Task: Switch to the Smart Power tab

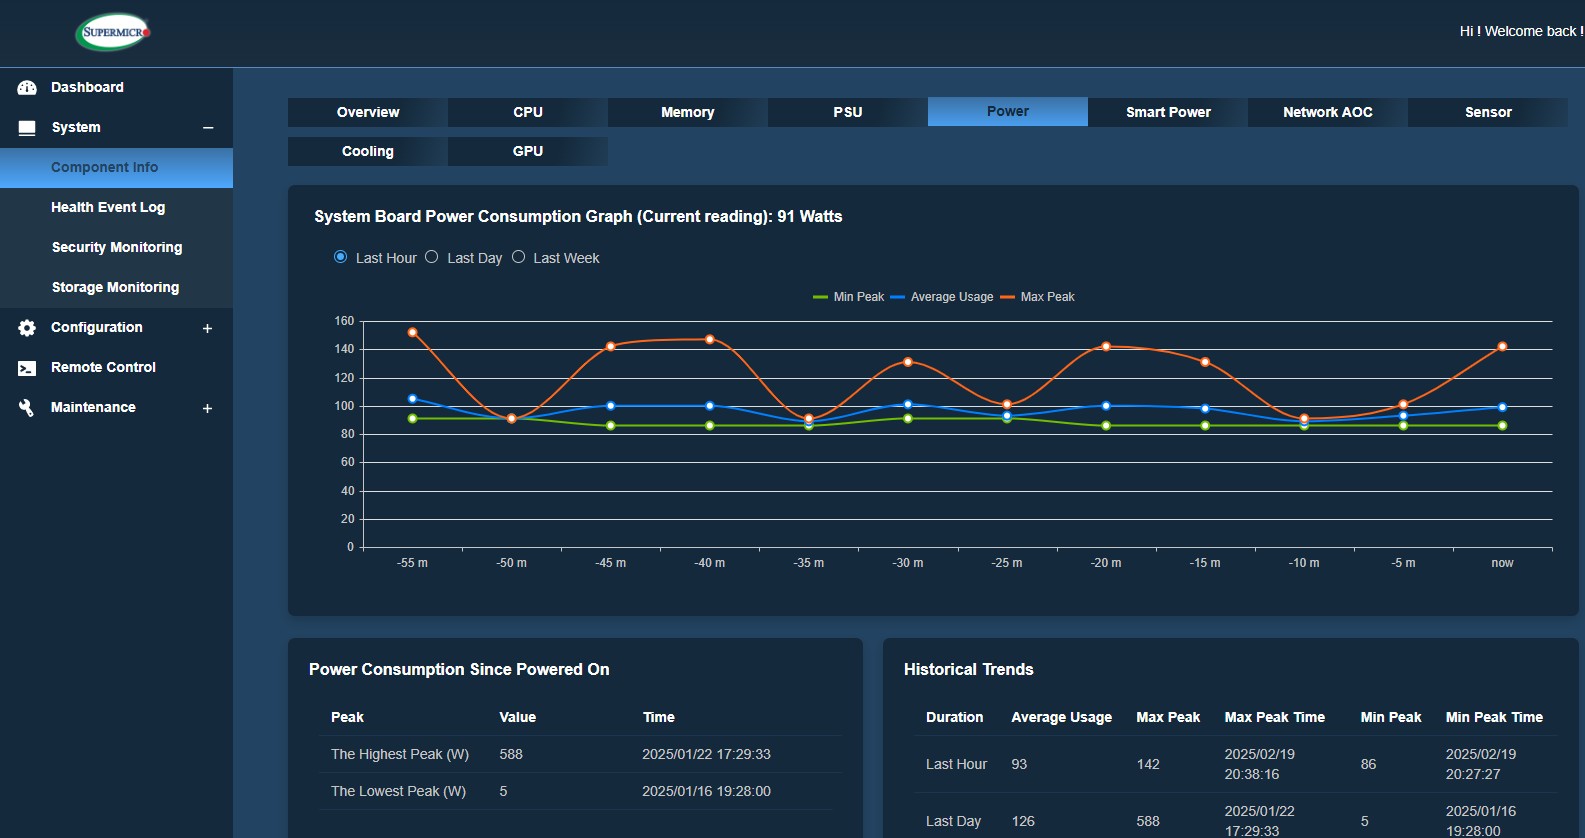Action: [1167, 112]
